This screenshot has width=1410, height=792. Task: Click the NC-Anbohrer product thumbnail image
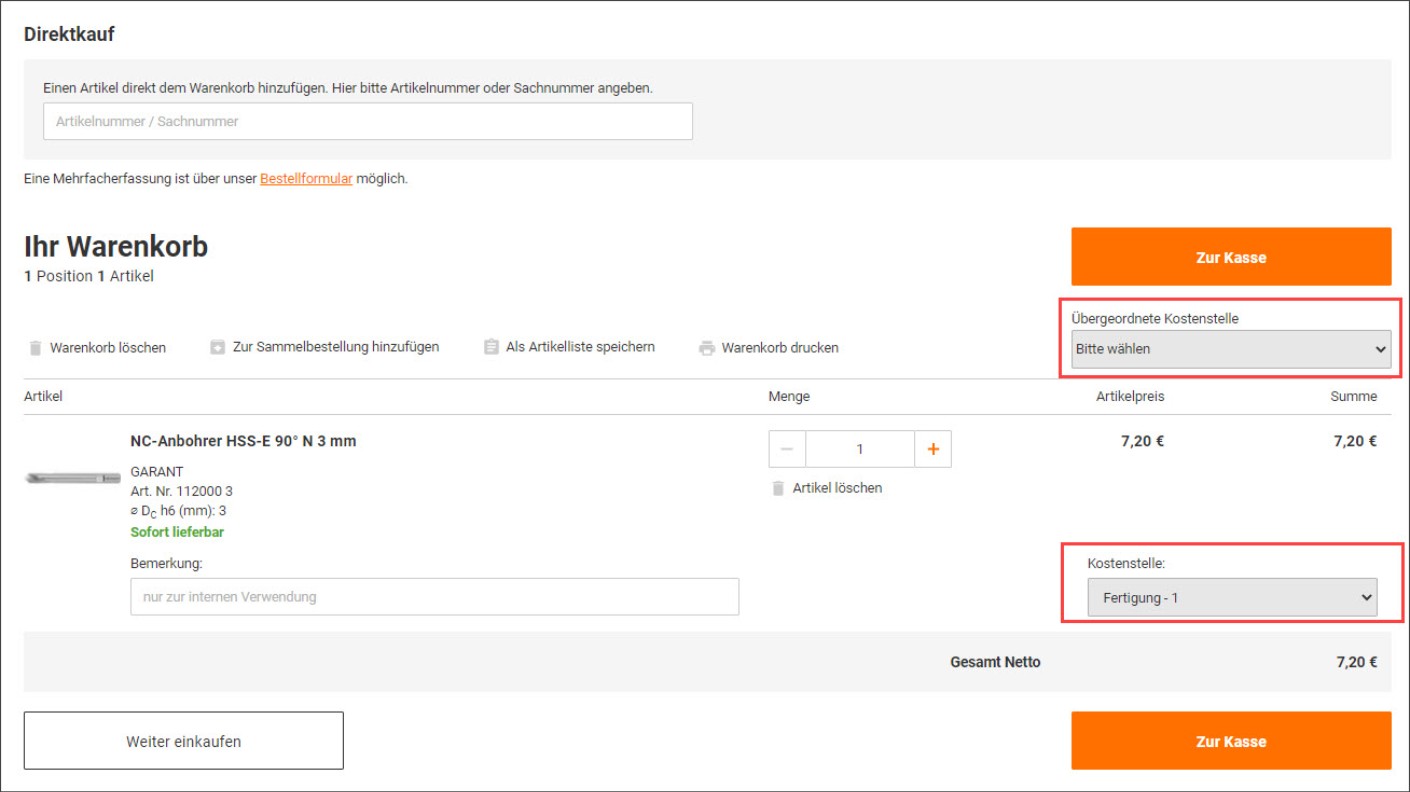coord(72,479)
